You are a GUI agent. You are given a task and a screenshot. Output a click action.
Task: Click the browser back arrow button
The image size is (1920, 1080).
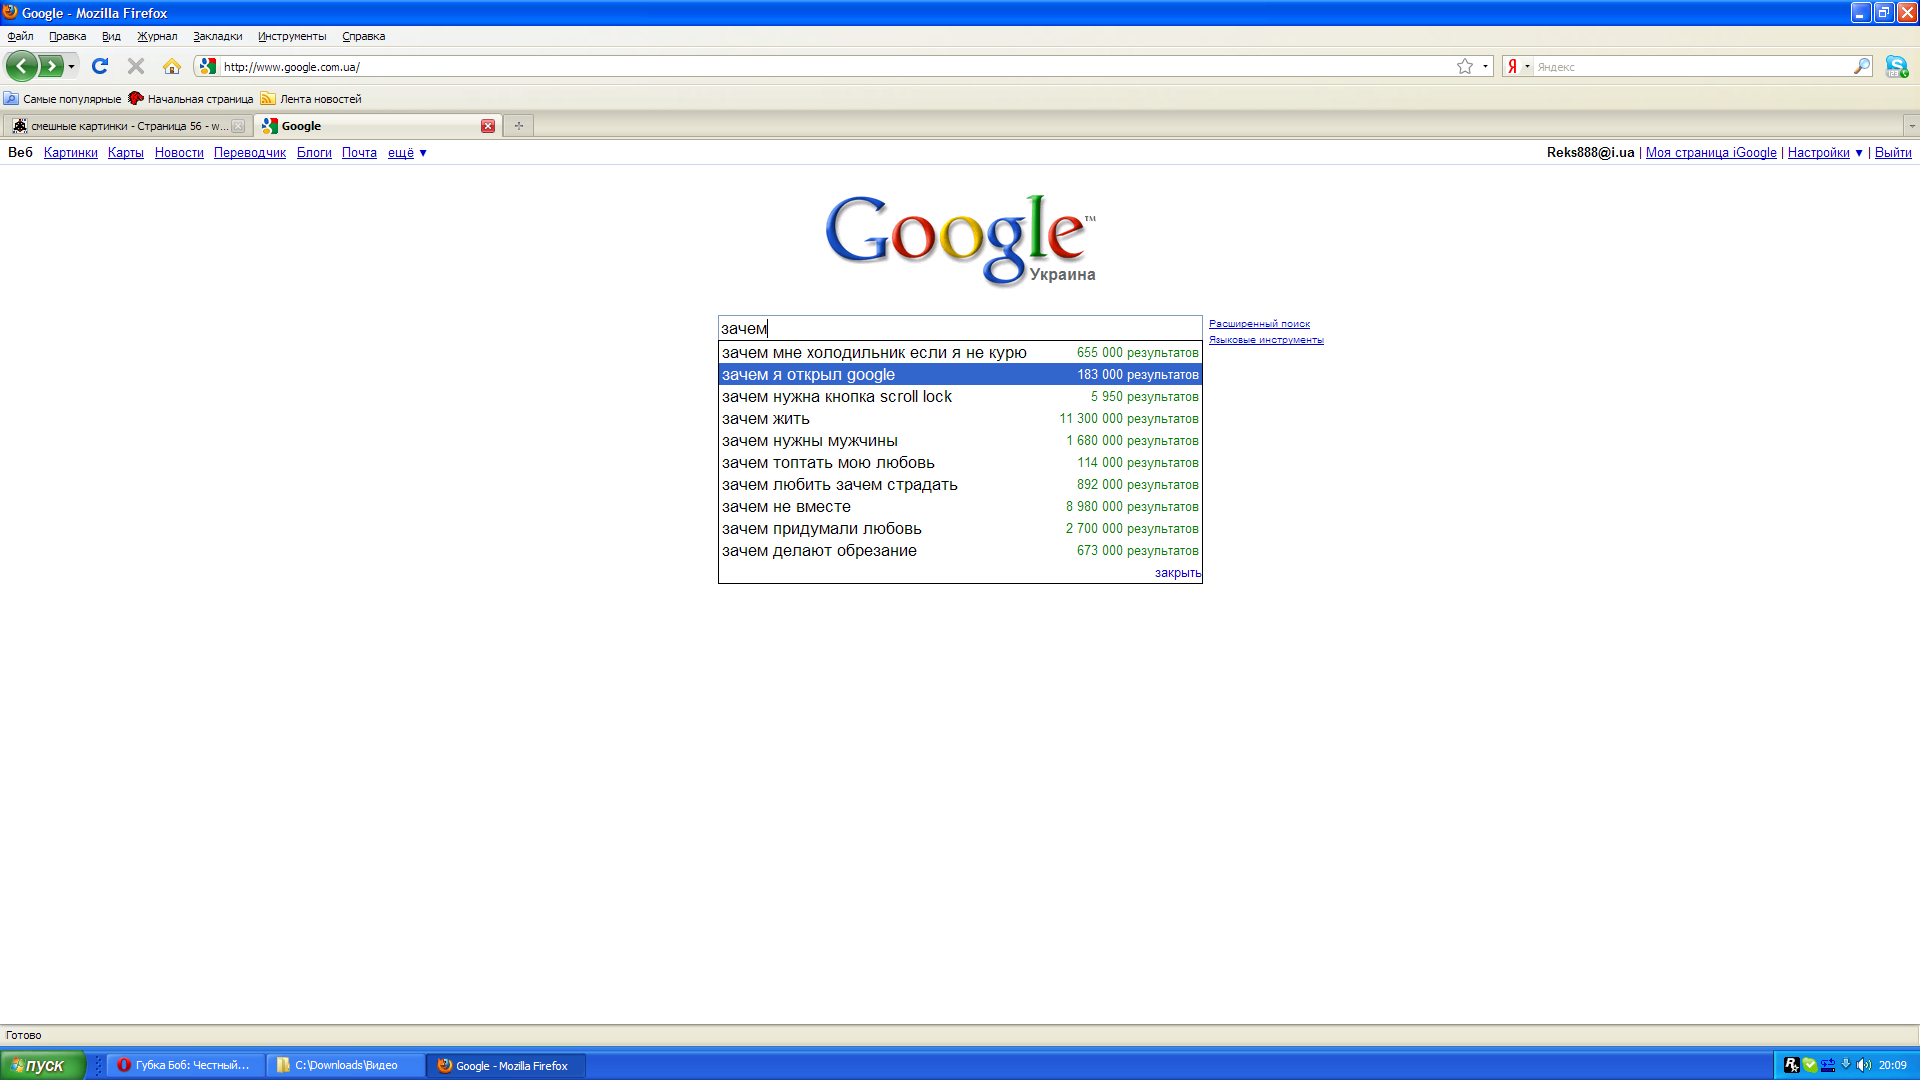(21, 67)
